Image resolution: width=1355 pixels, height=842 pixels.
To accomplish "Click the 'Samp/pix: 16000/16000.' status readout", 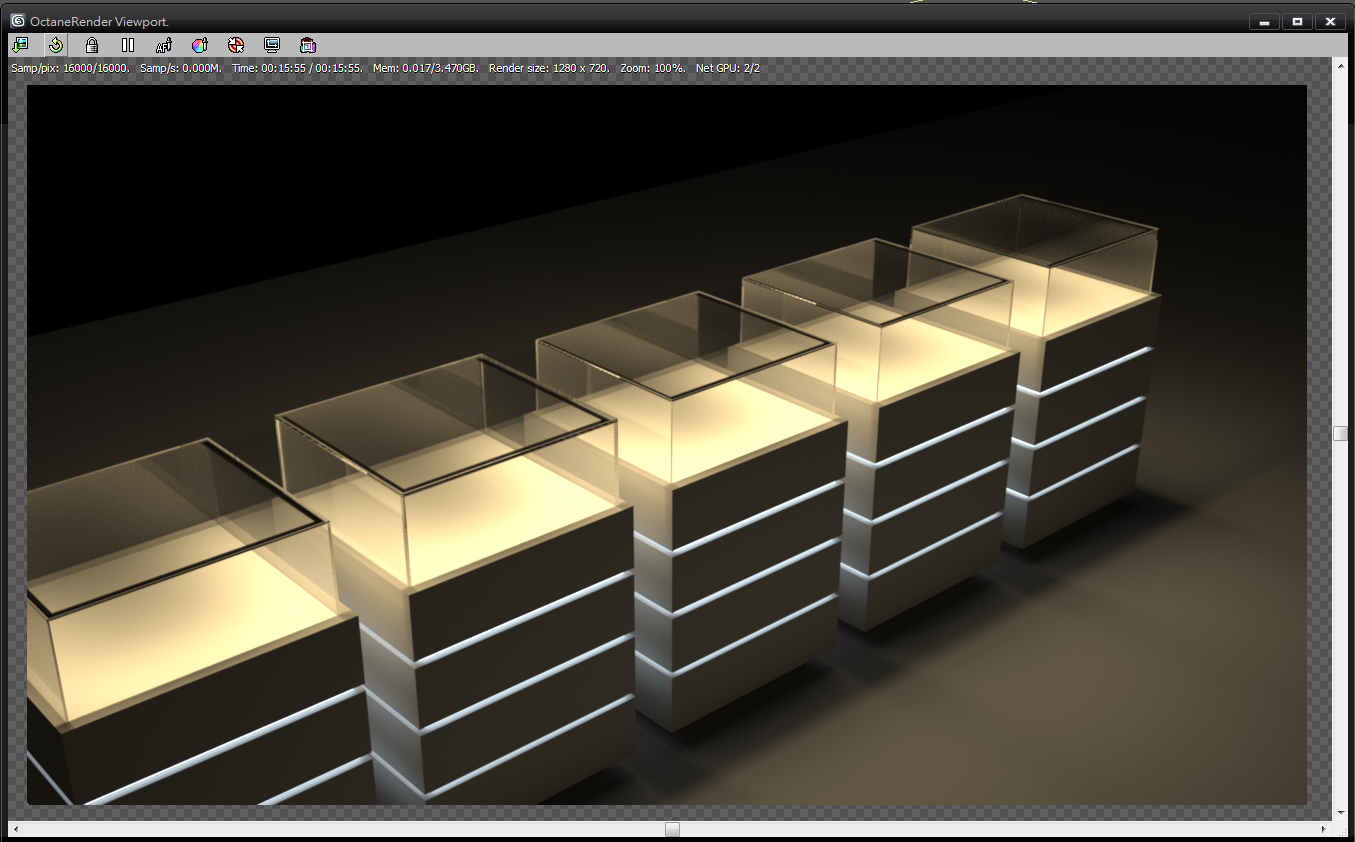I will coord(70,68).
